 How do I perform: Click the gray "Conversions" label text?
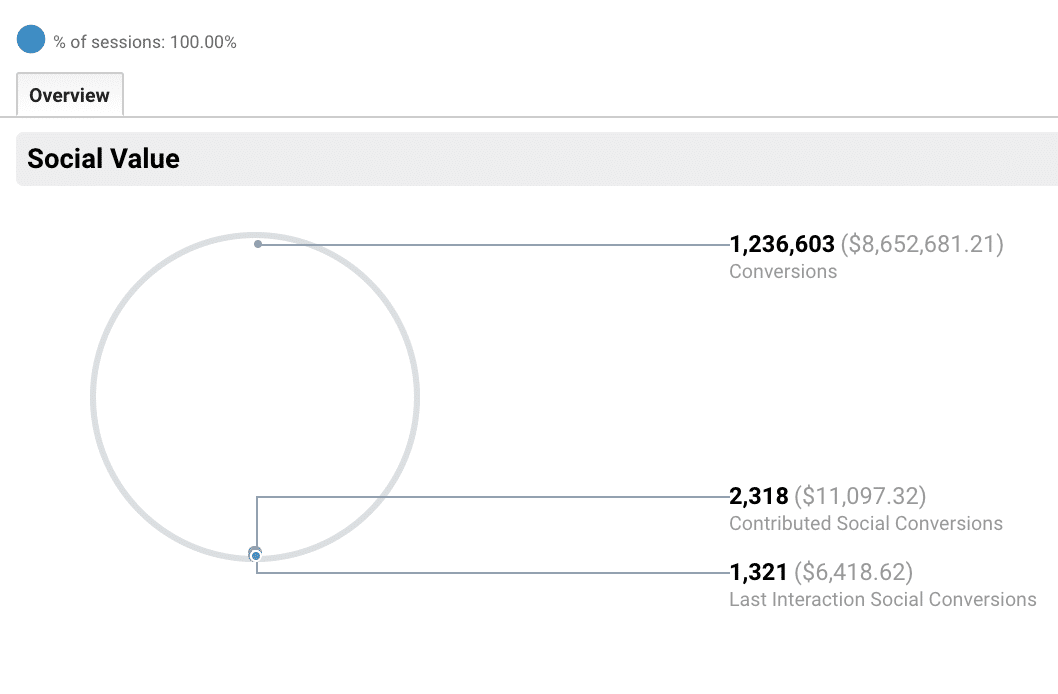point(783,271)
